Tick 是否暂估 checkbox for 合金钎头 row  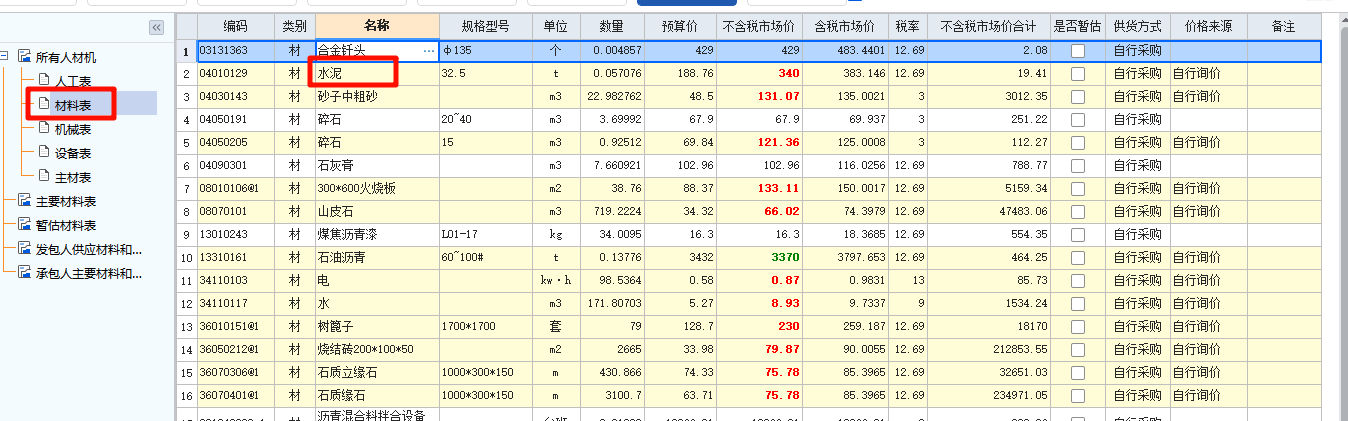(x=1078, y=50)
